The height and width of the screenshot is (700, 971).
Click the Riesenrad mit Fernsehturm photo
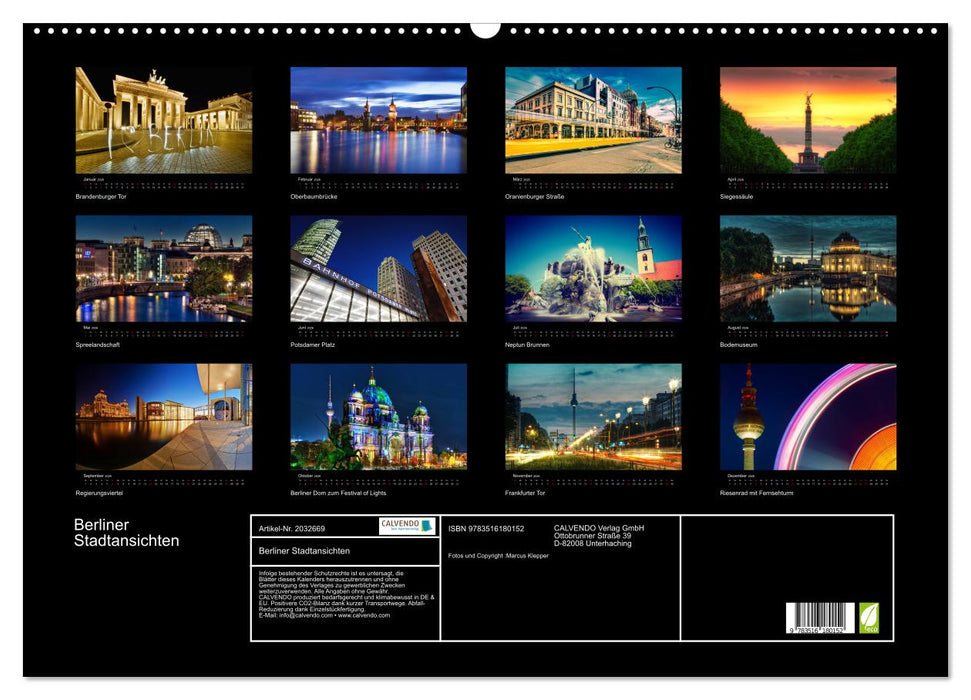808,416
